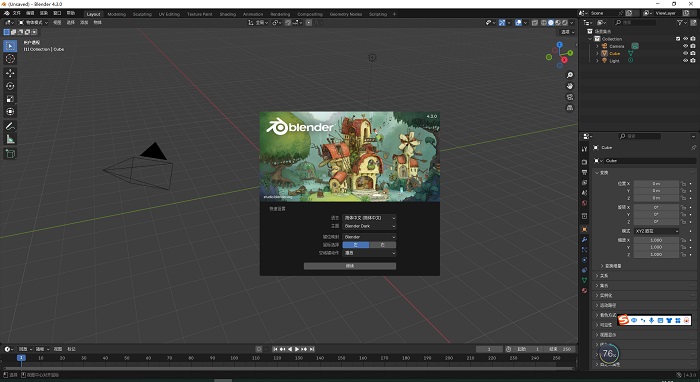Click the Blender logo in top menu bar

point(6,13)
